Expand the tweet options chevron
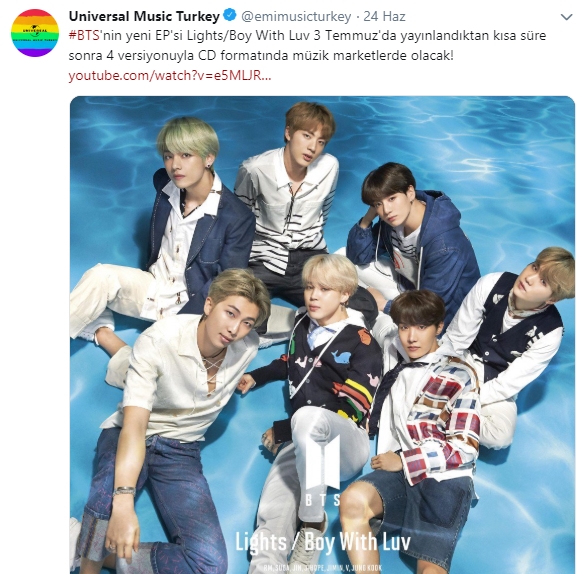Screen dimensions: 583x574 coord(566,17)
